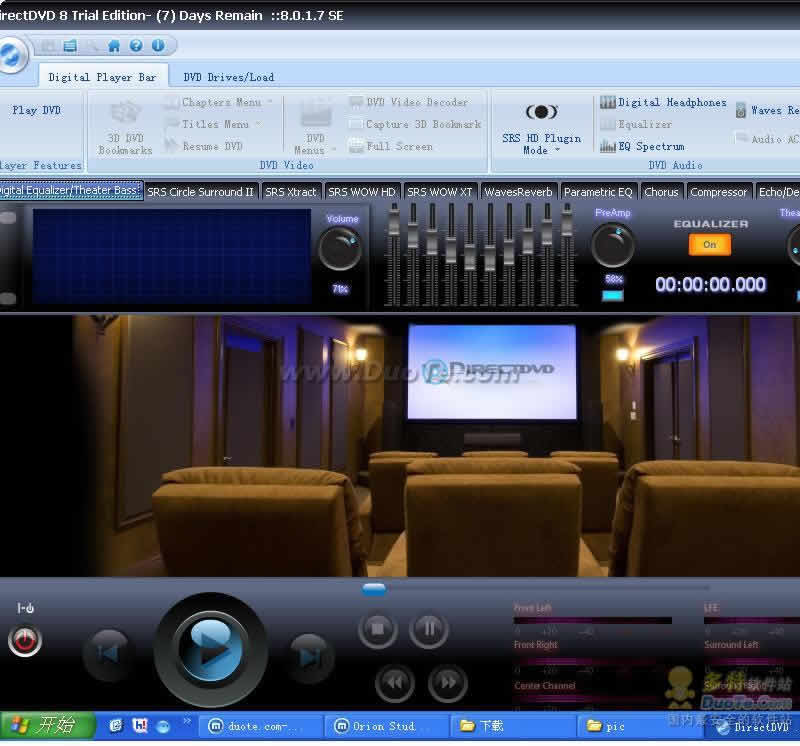
Task: Open Digital Headphones in DVD Audio group
Action: [663, 103]
